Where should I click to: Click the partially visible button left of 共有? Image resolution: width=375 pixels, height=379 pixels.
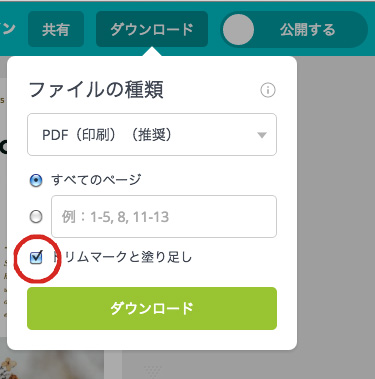click(8, 29)
